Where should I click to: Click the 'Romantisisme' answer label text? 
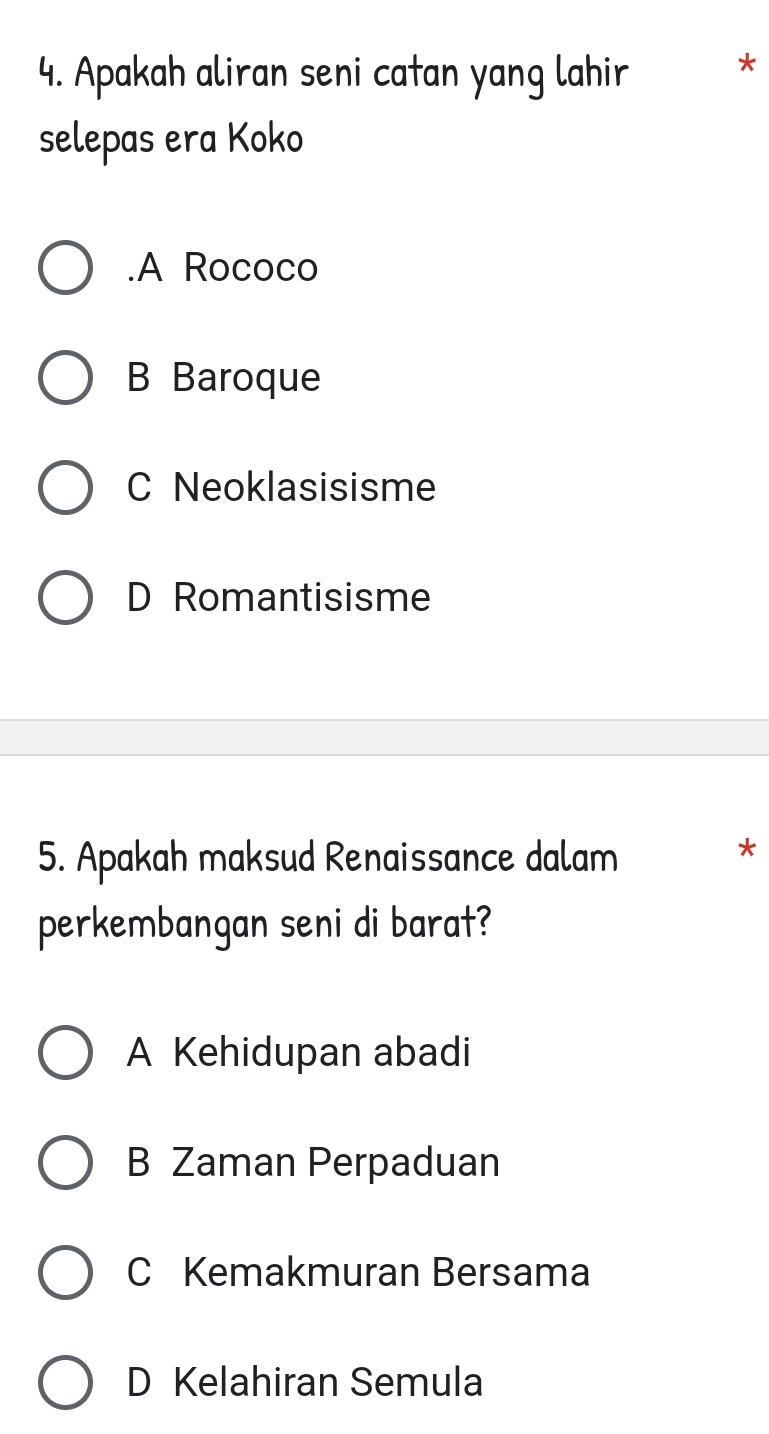click(x=301, y=598)
